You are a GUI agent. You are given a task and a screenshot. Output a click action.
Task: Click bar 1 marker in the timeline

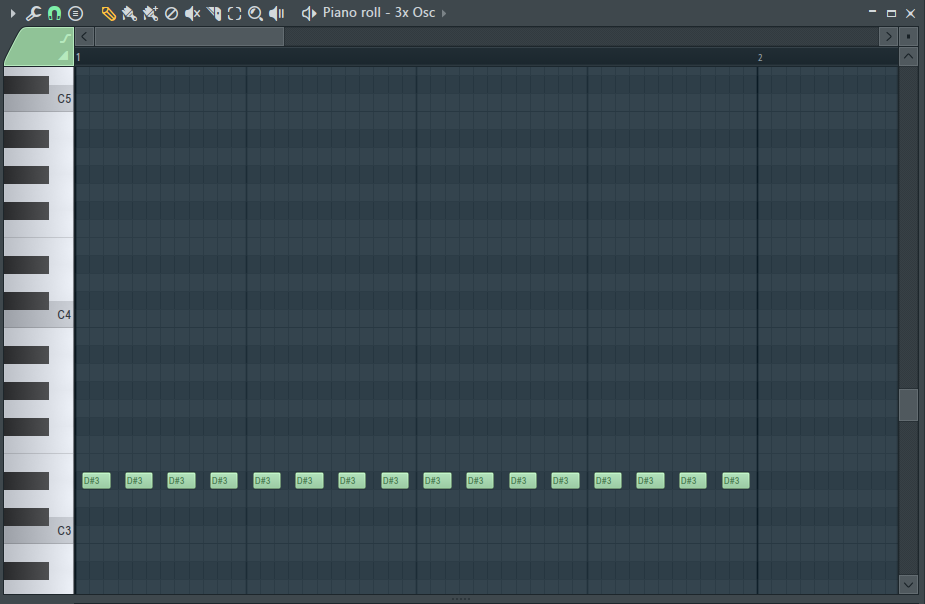78,57
